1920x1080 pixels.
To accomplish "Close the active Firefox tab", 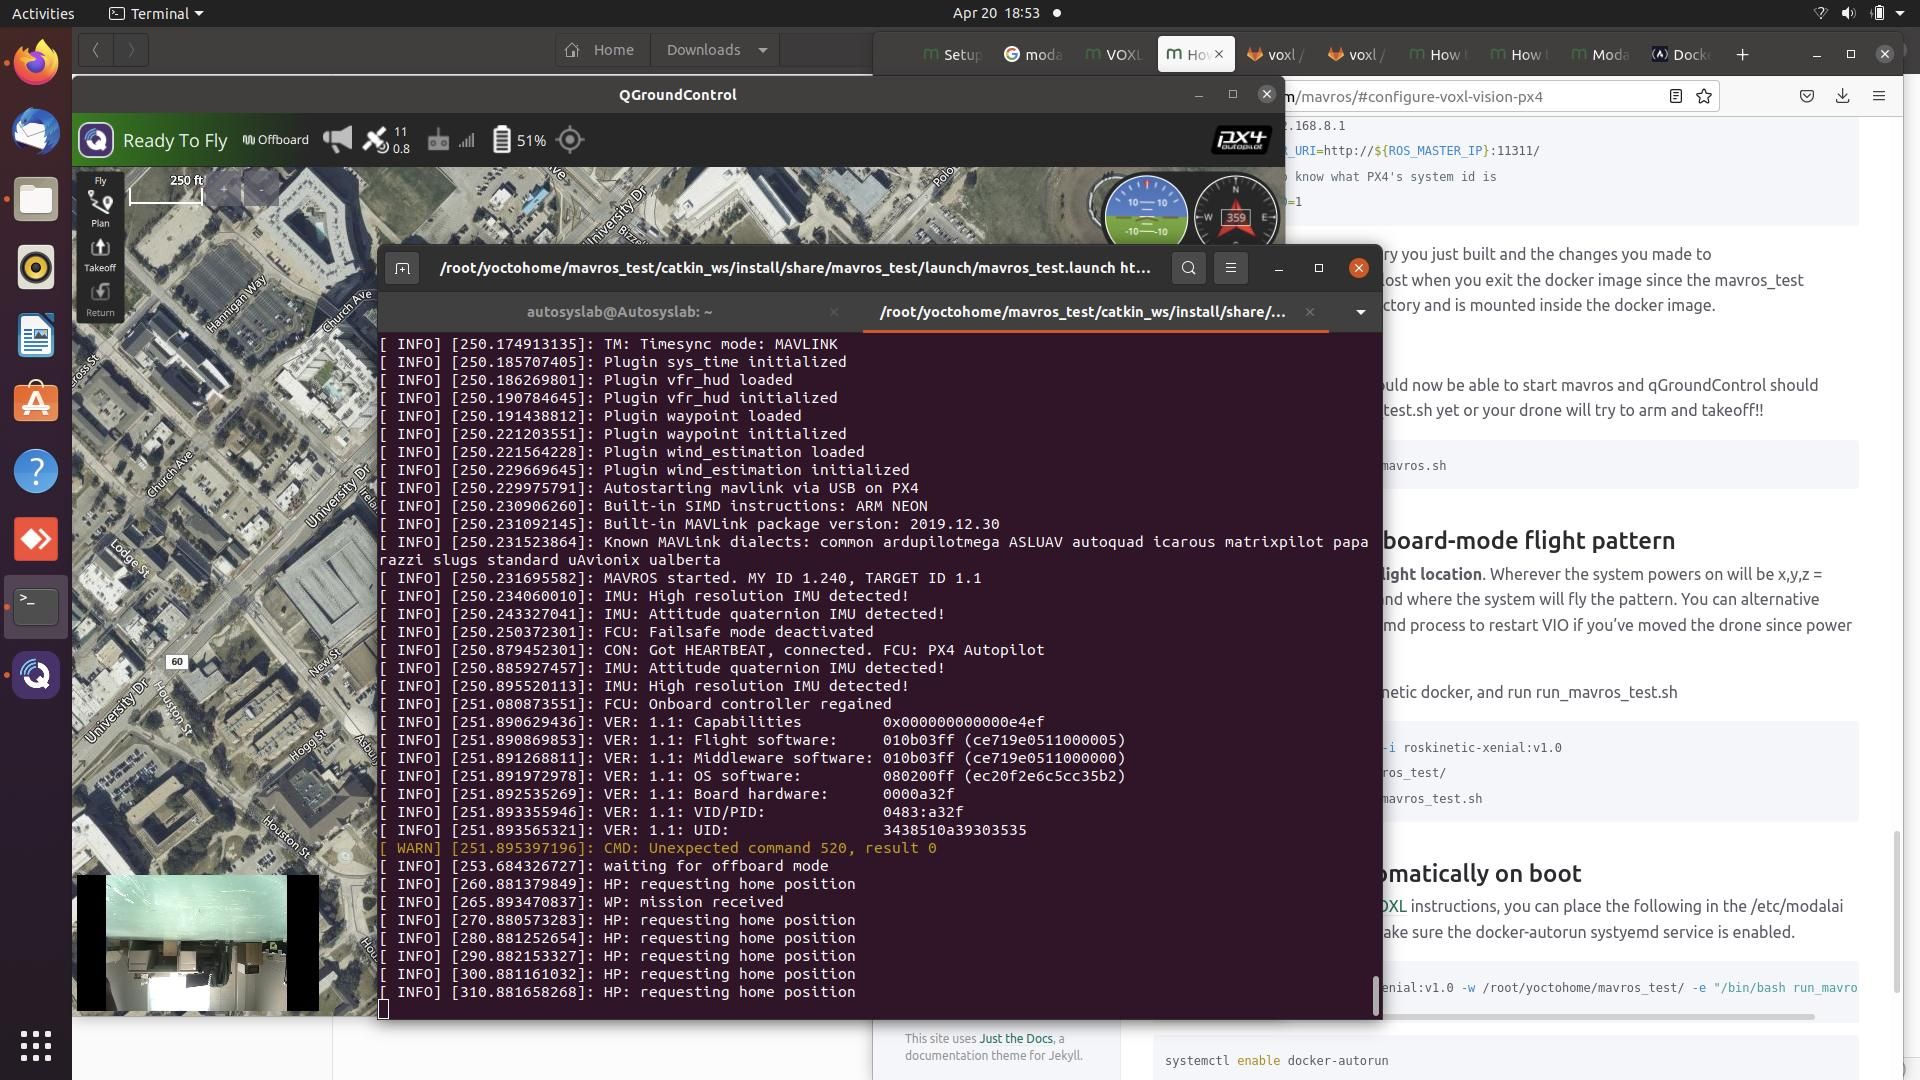I will pos(1218,54).
